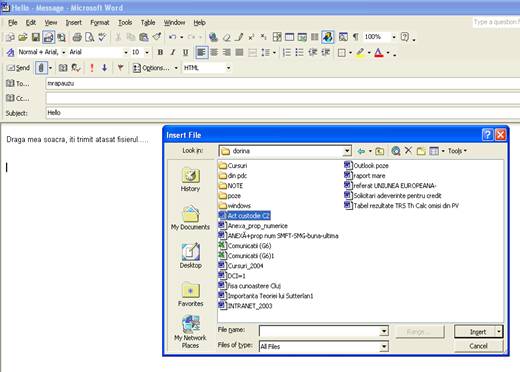Toggle bold formatting
Screen dimensions: 520x372
point(160,52)
